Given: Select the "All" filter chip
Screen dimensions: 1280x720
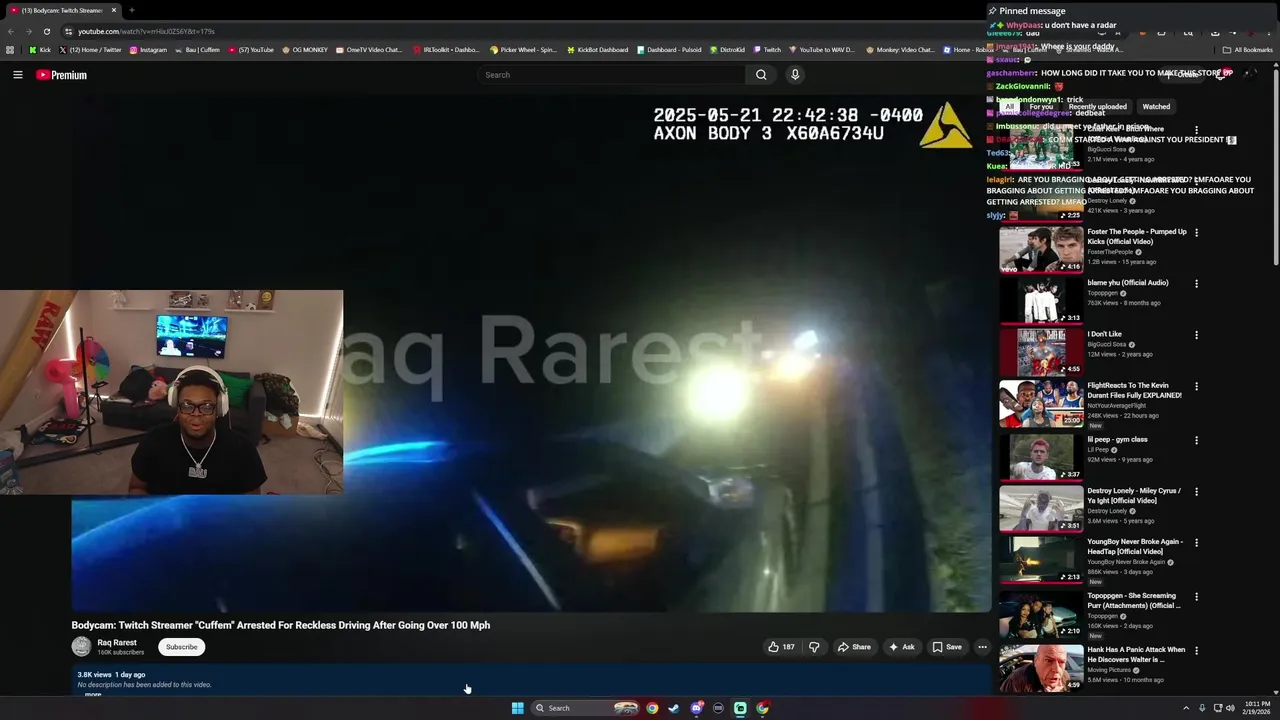Looking at the screenshot, I should [x=1010, y=106].
